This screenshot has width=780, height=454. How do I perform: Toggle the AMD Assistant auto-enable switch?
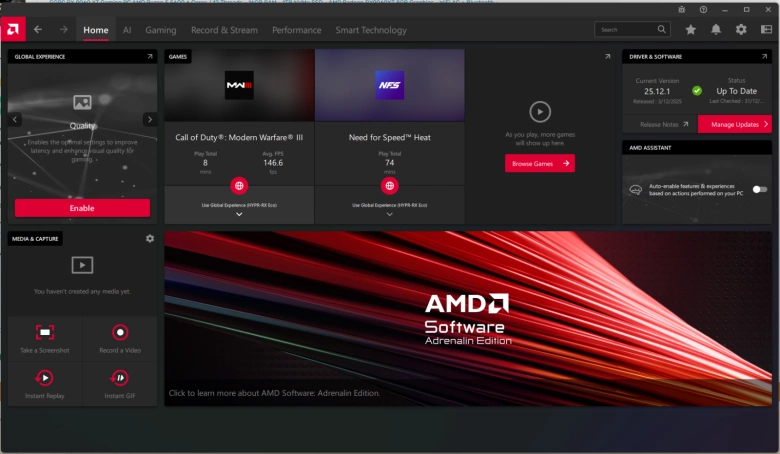point(760,189)
